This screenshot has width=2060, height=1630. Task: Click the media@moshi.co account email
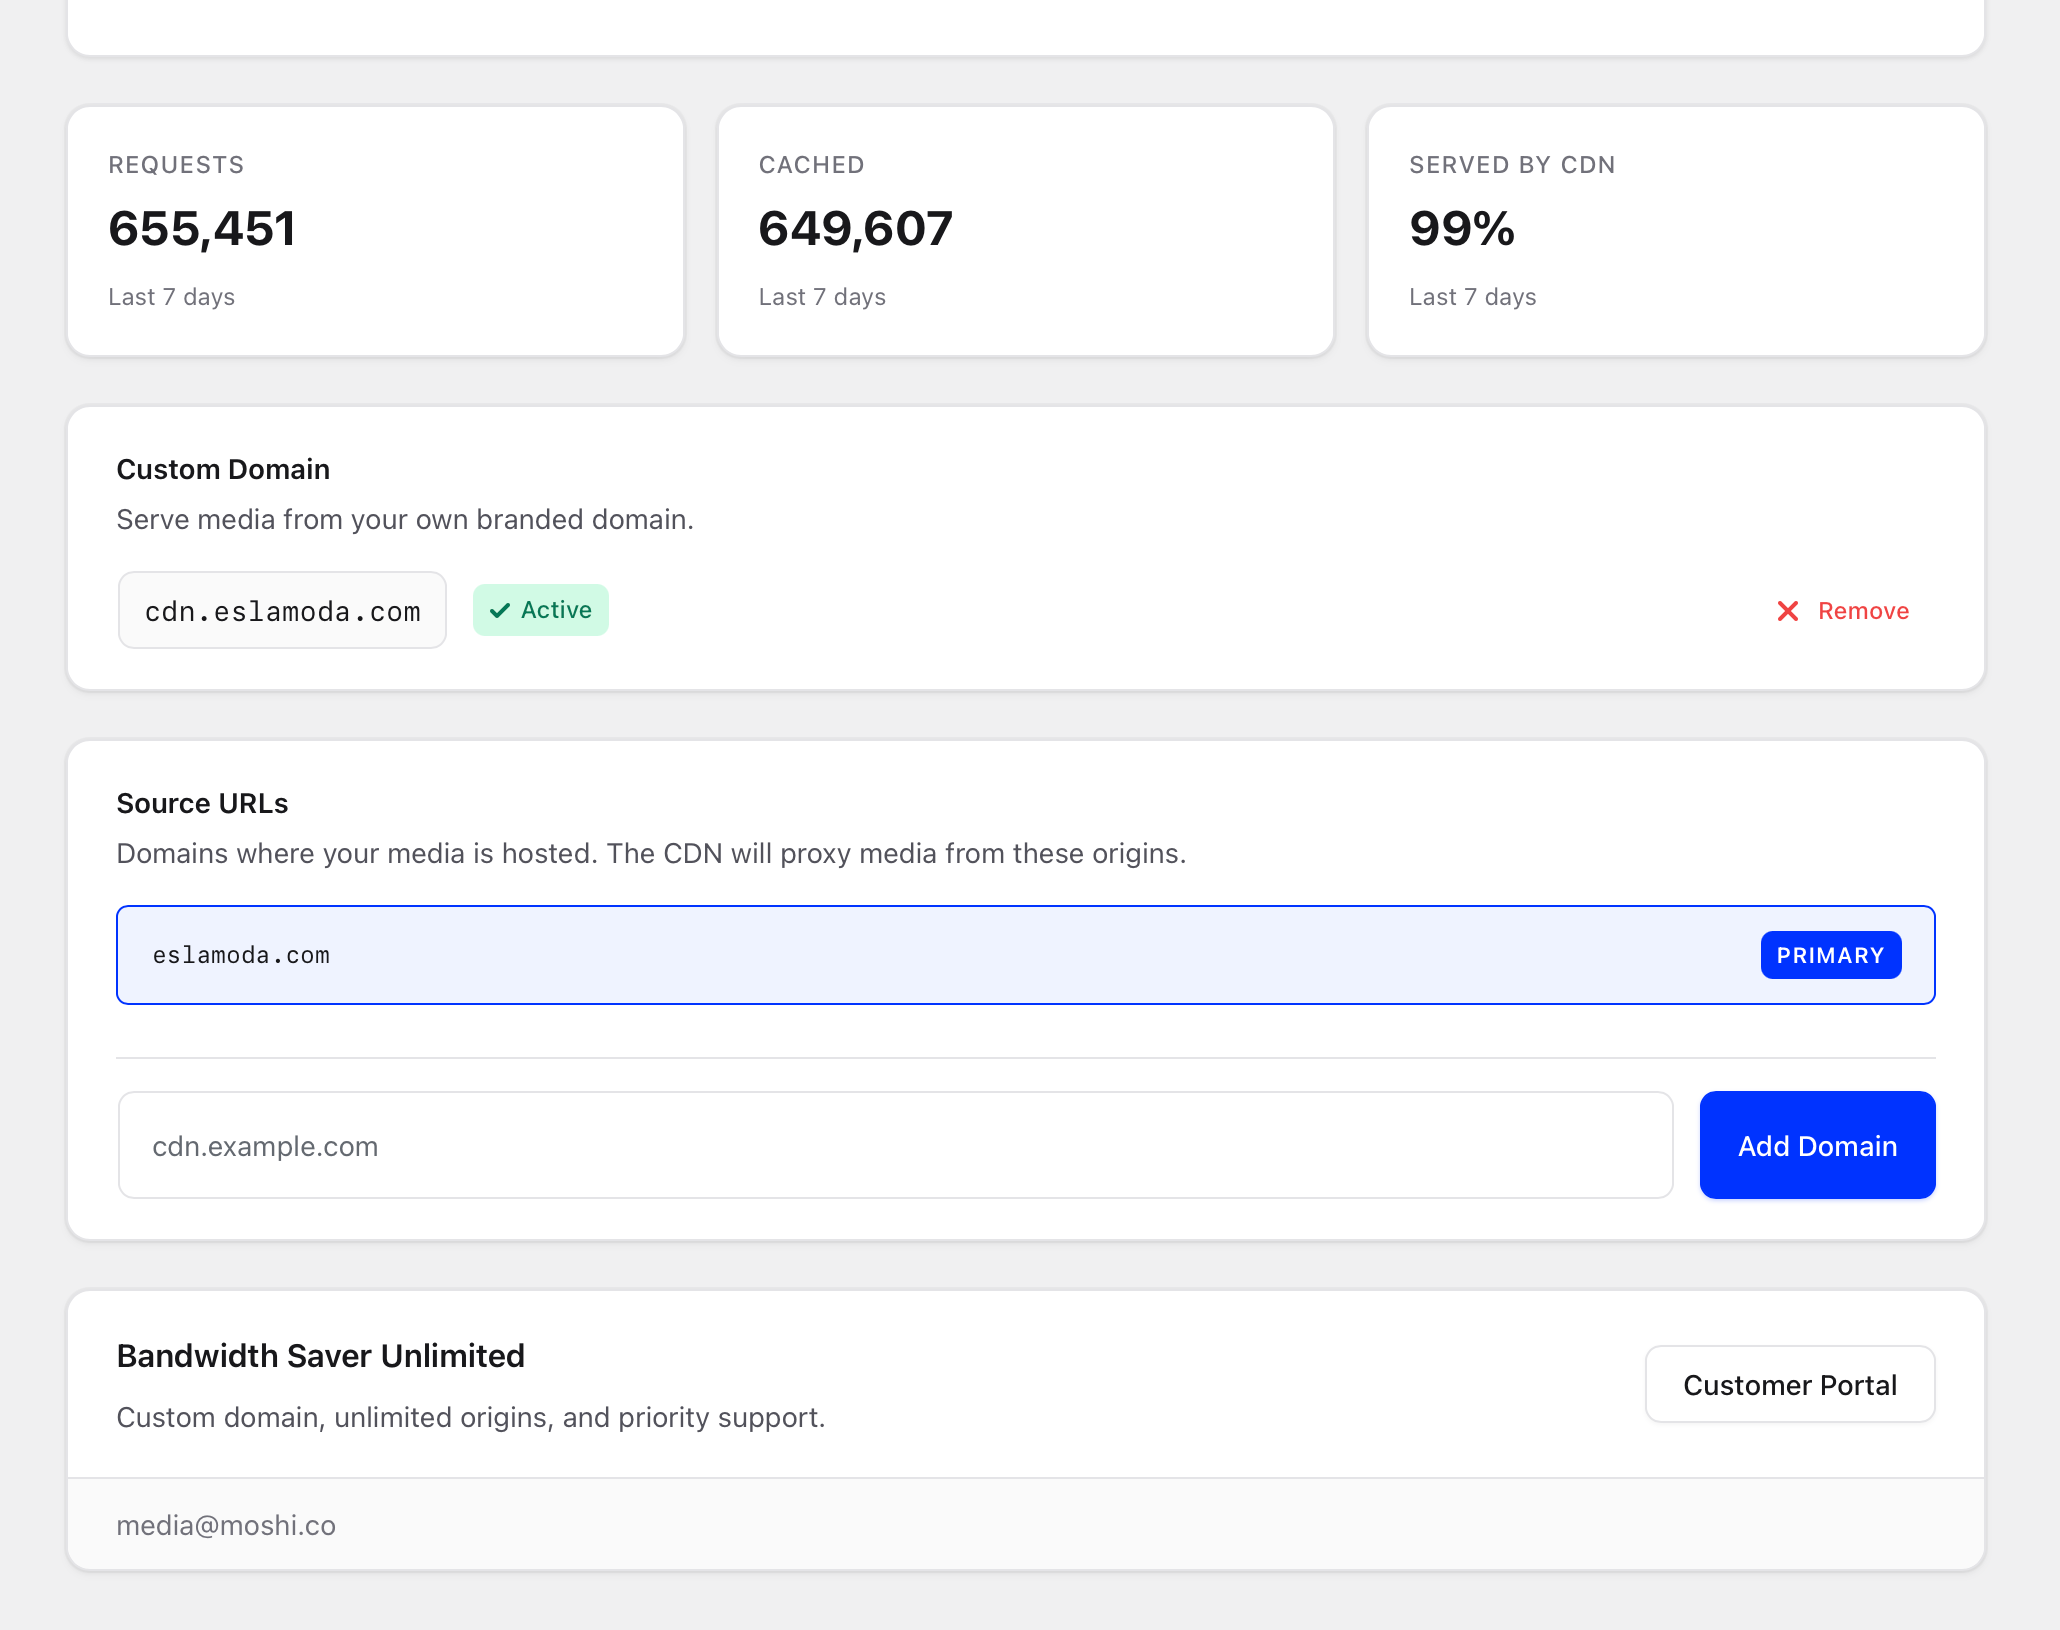click(226, 1525)
